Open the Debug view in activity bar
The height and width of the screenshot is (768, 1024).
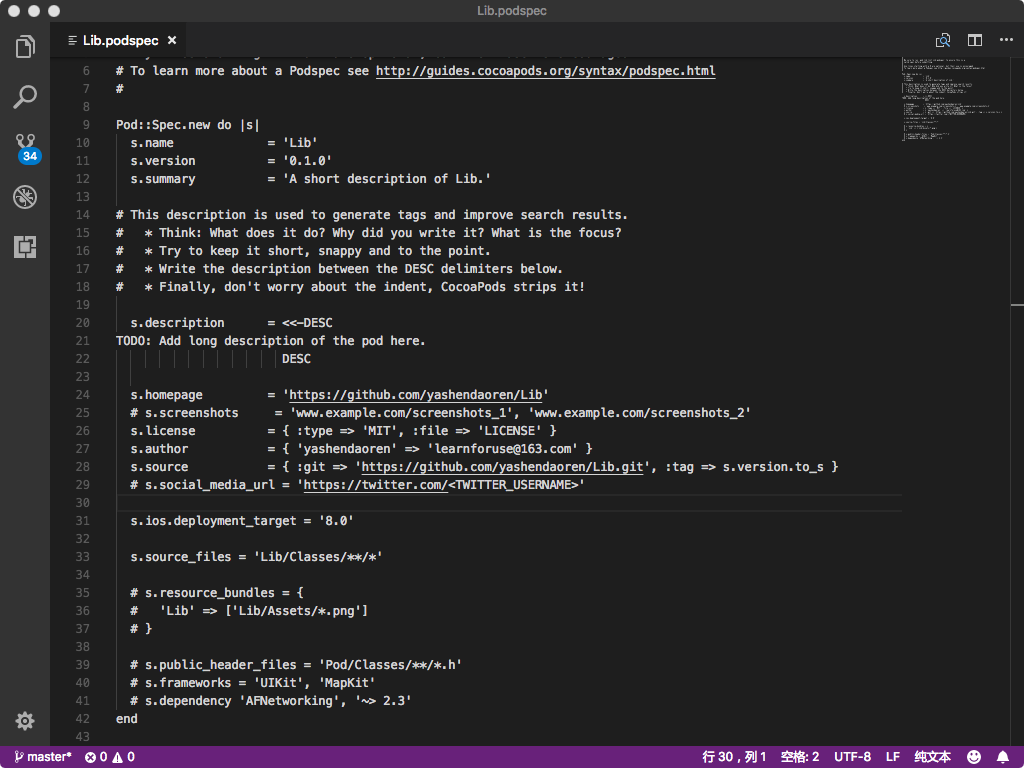pos(25,197)
